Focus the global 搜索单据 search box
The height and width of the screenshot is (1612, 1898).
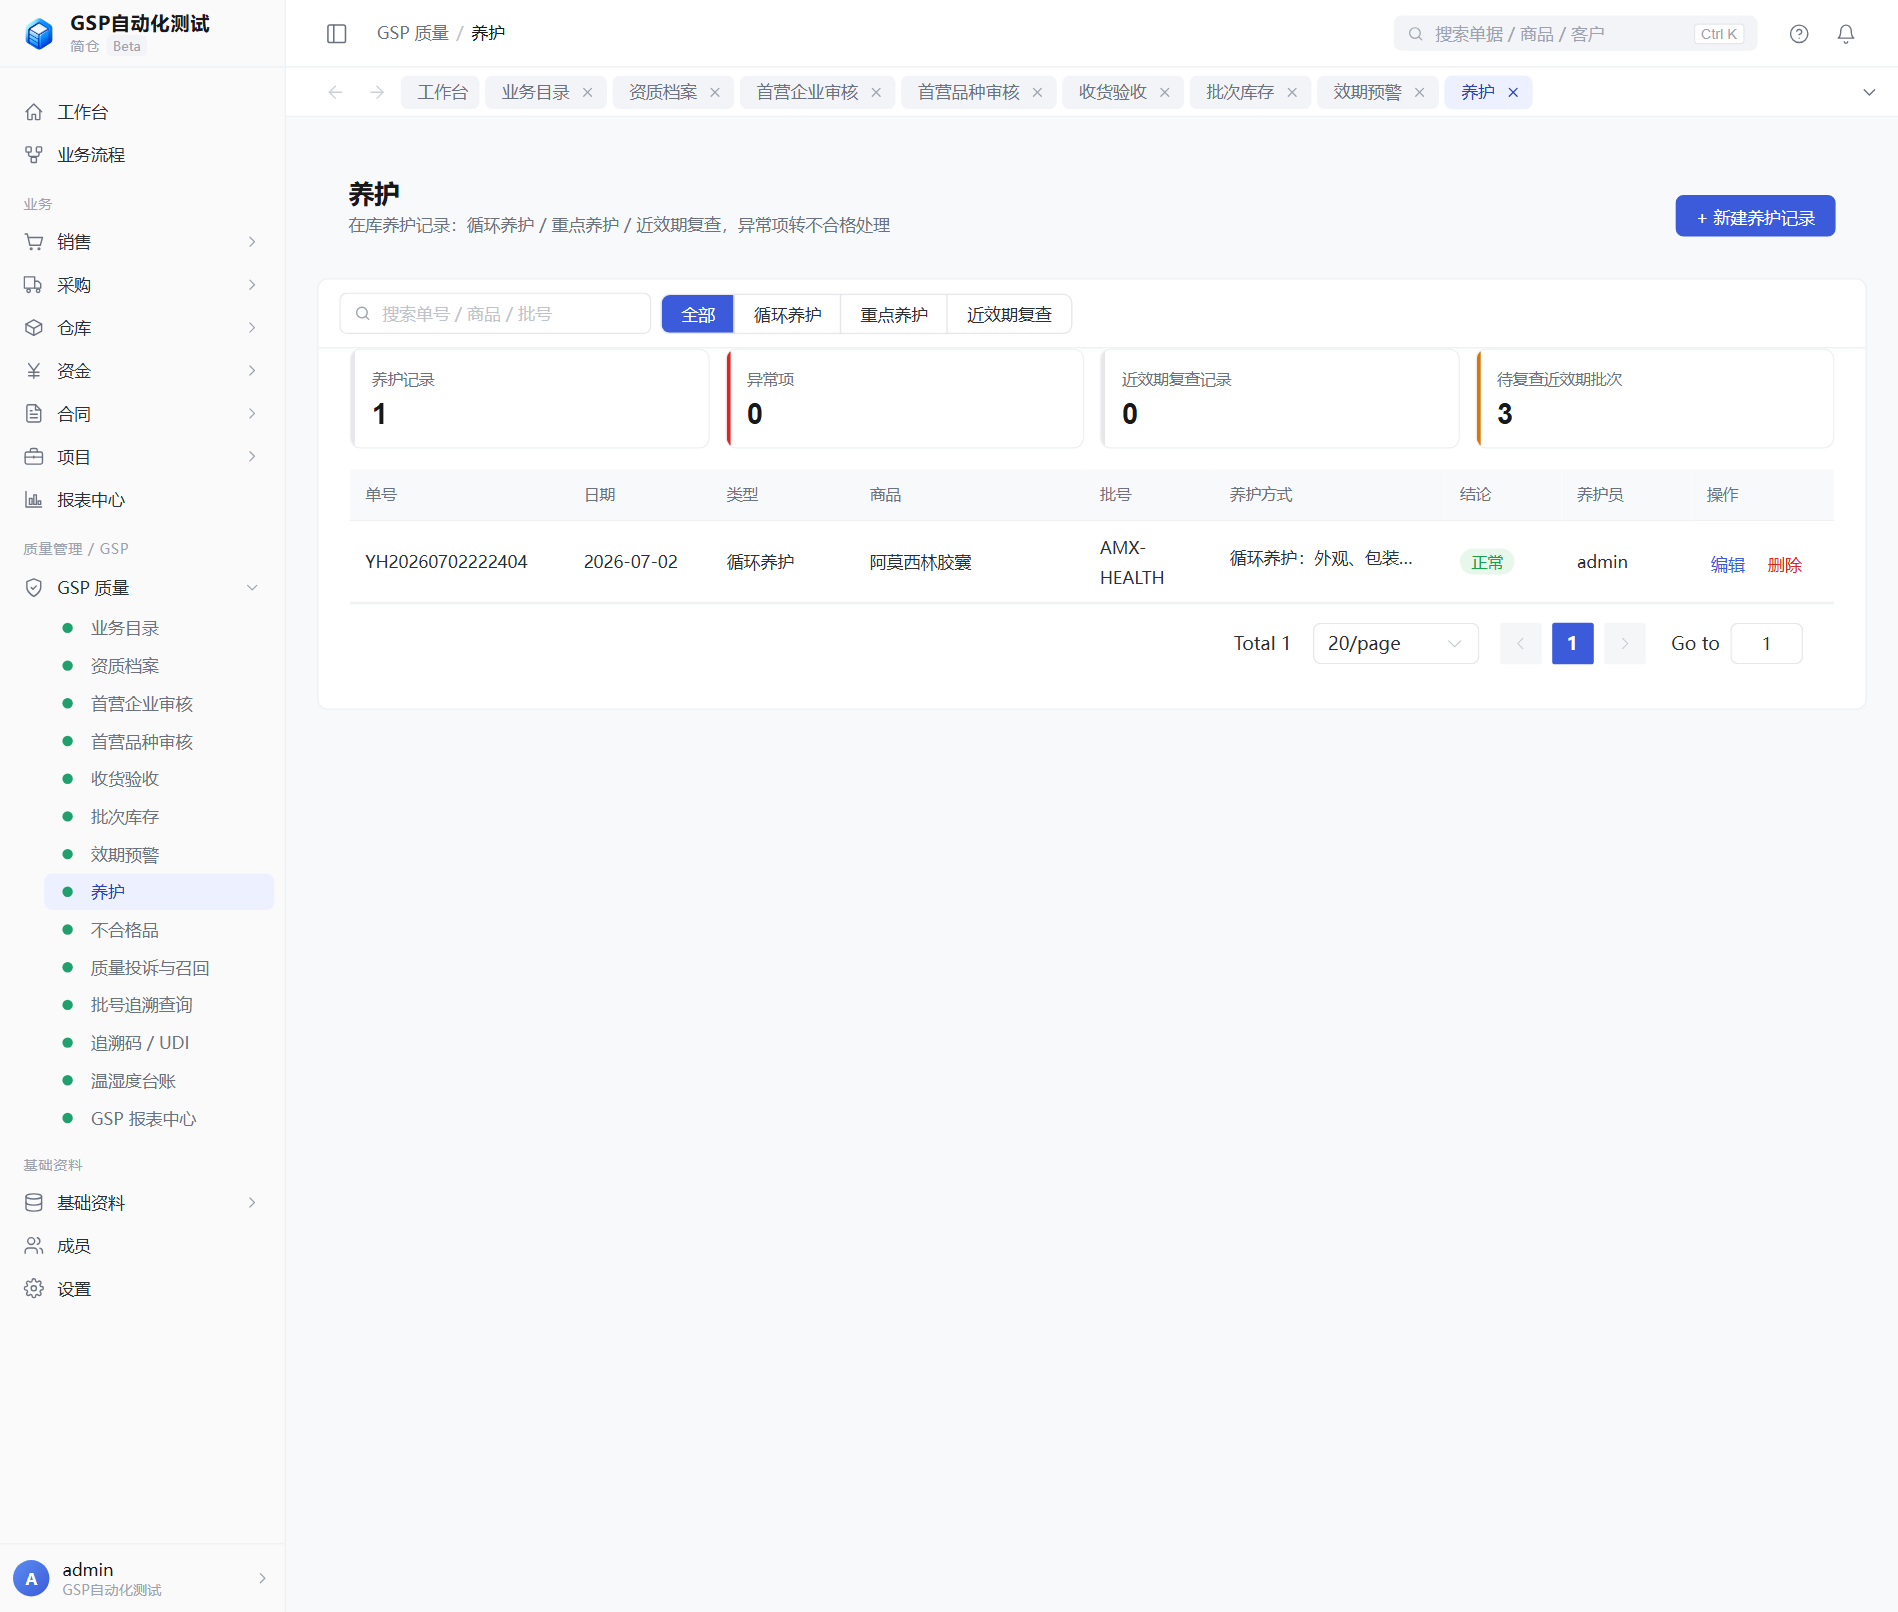tap(1575, 34)
